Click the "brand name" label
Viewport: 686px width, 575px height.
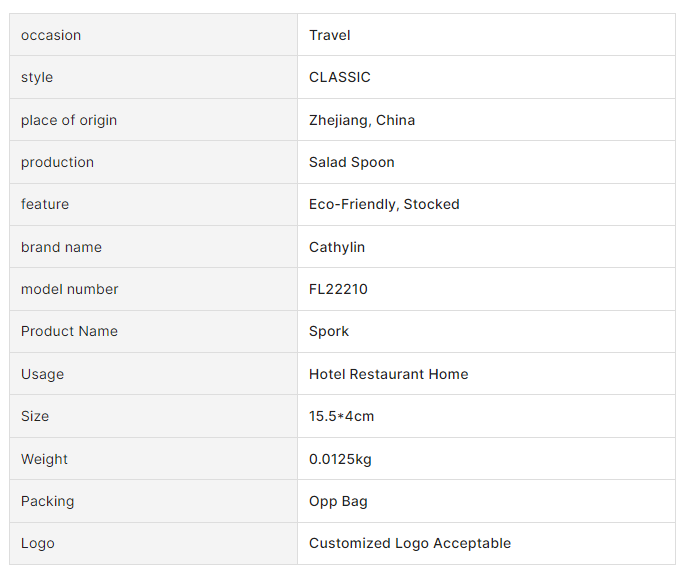[61, 247]
